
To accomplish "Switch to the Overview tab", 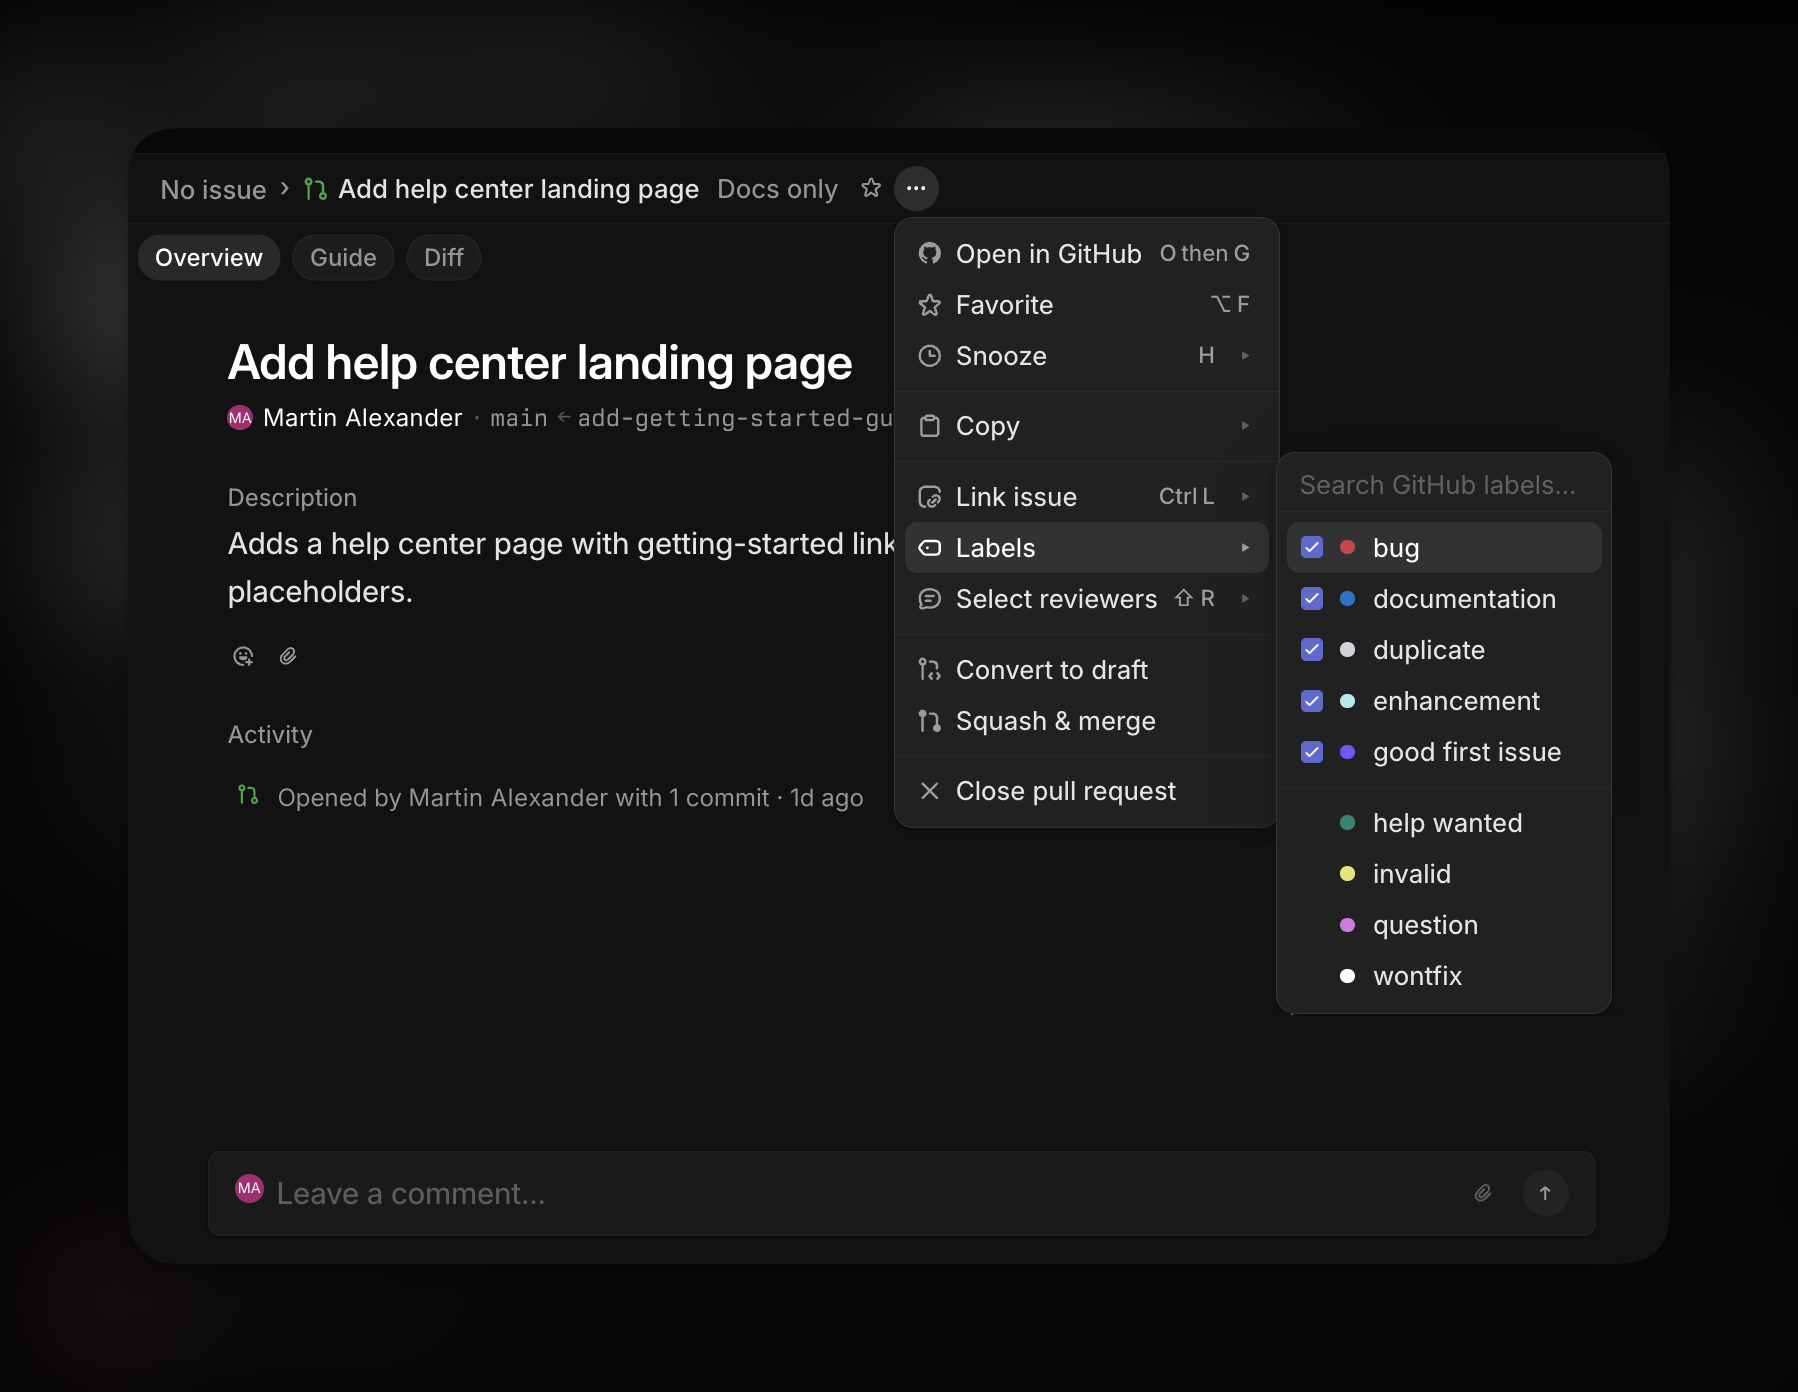I will point(209,258).
